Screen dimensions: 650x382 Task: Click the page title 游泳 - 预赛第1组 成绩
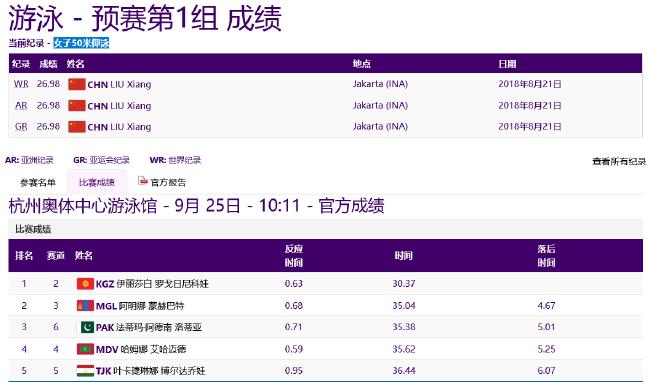coord(145,18)
